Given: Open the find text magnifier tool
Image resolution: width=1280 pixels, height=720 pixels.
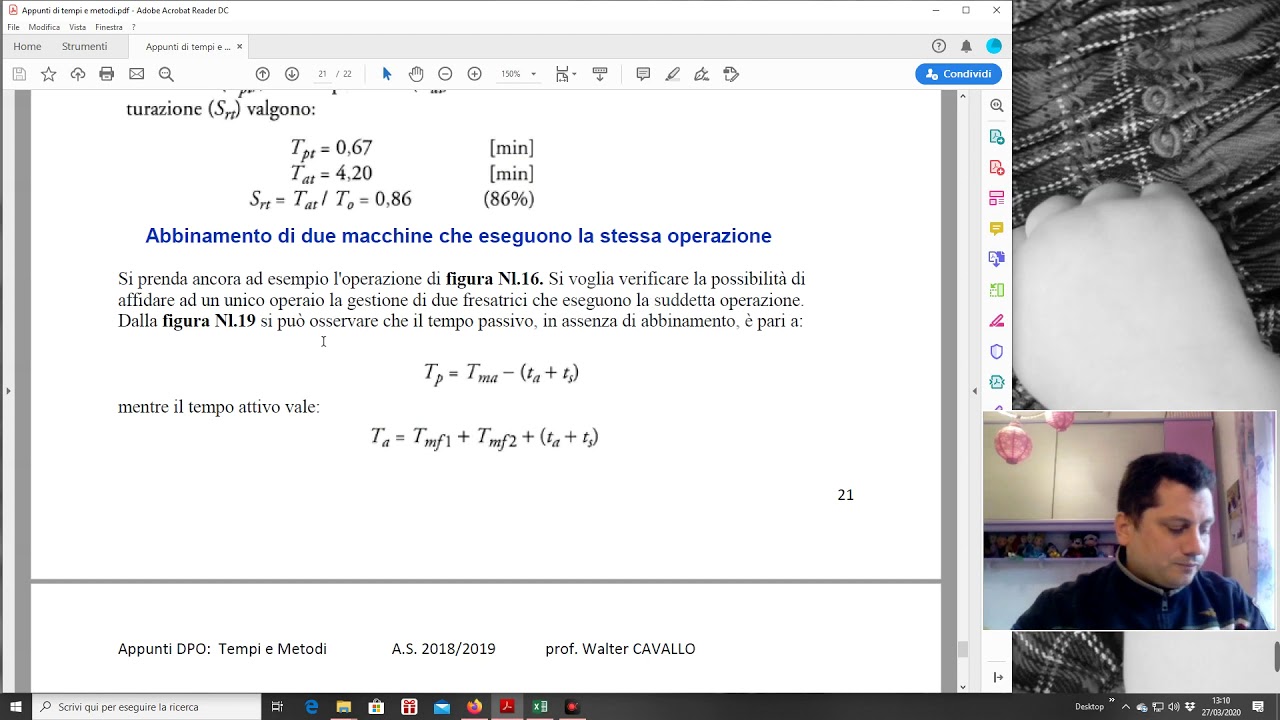Looking at the screenshot, I should pos(166,74).
